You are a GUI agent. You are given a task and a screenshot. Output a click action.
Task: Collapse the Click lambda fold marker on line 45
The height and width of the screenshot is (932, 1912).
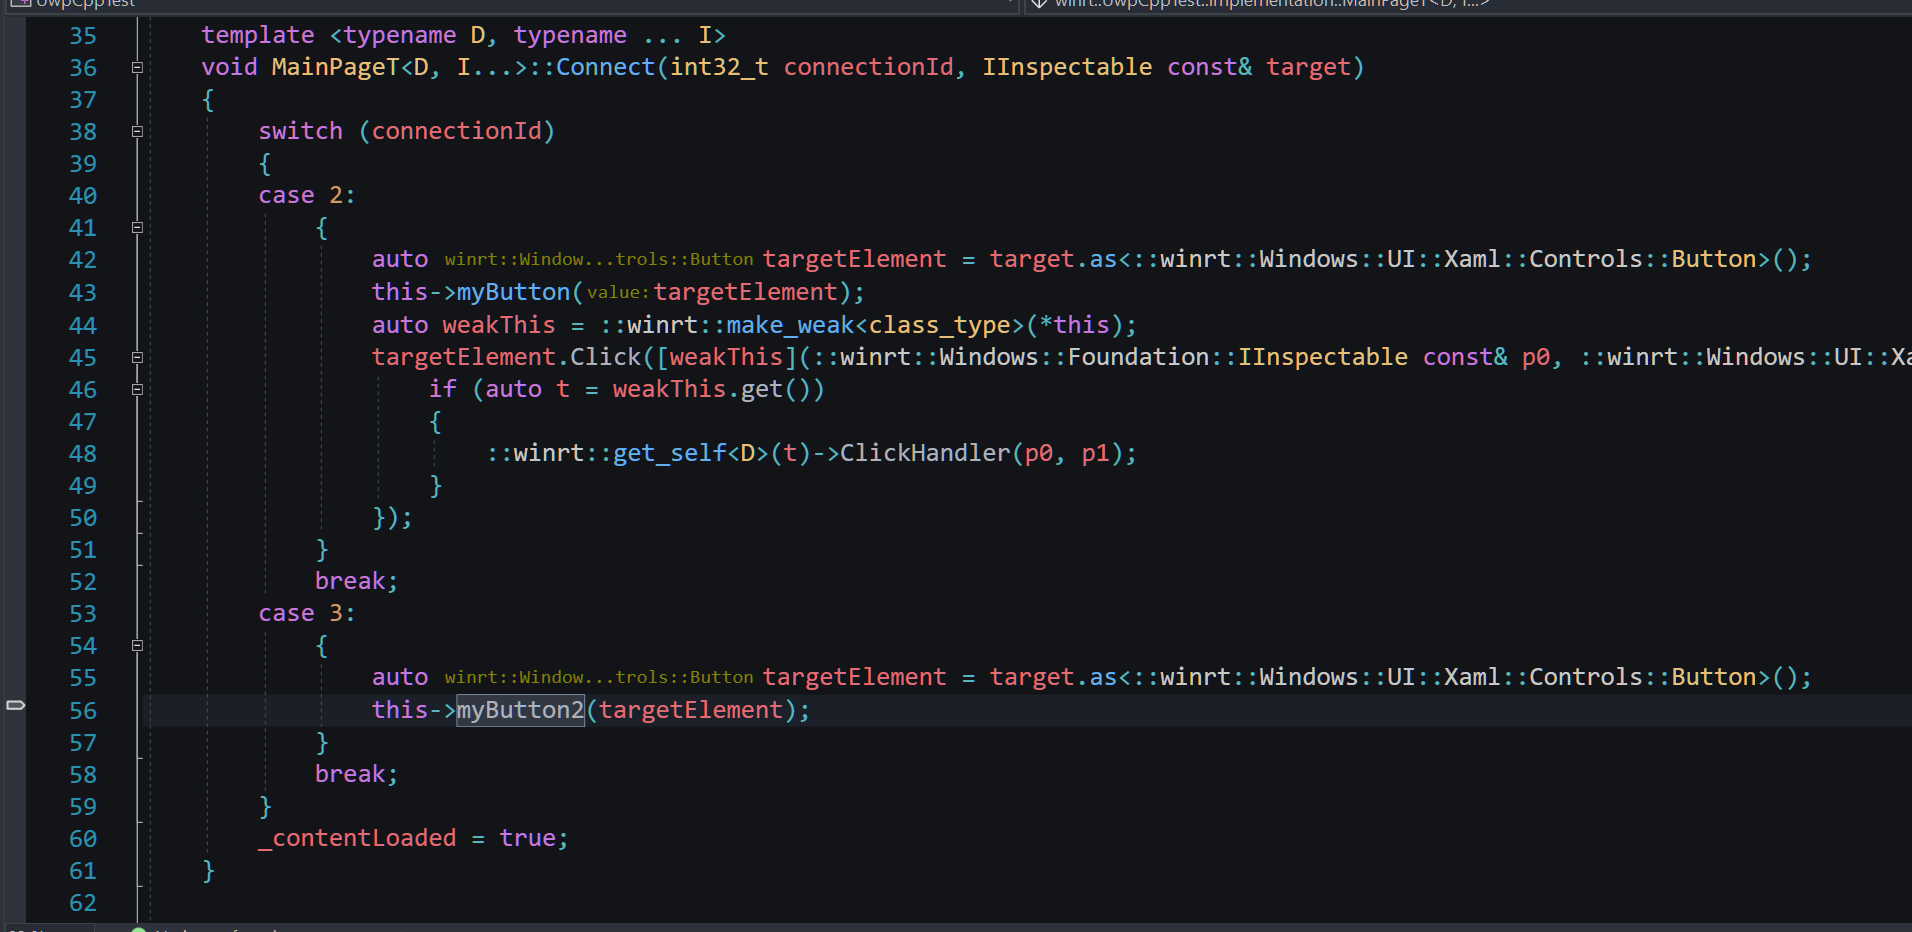coord(137,357)
